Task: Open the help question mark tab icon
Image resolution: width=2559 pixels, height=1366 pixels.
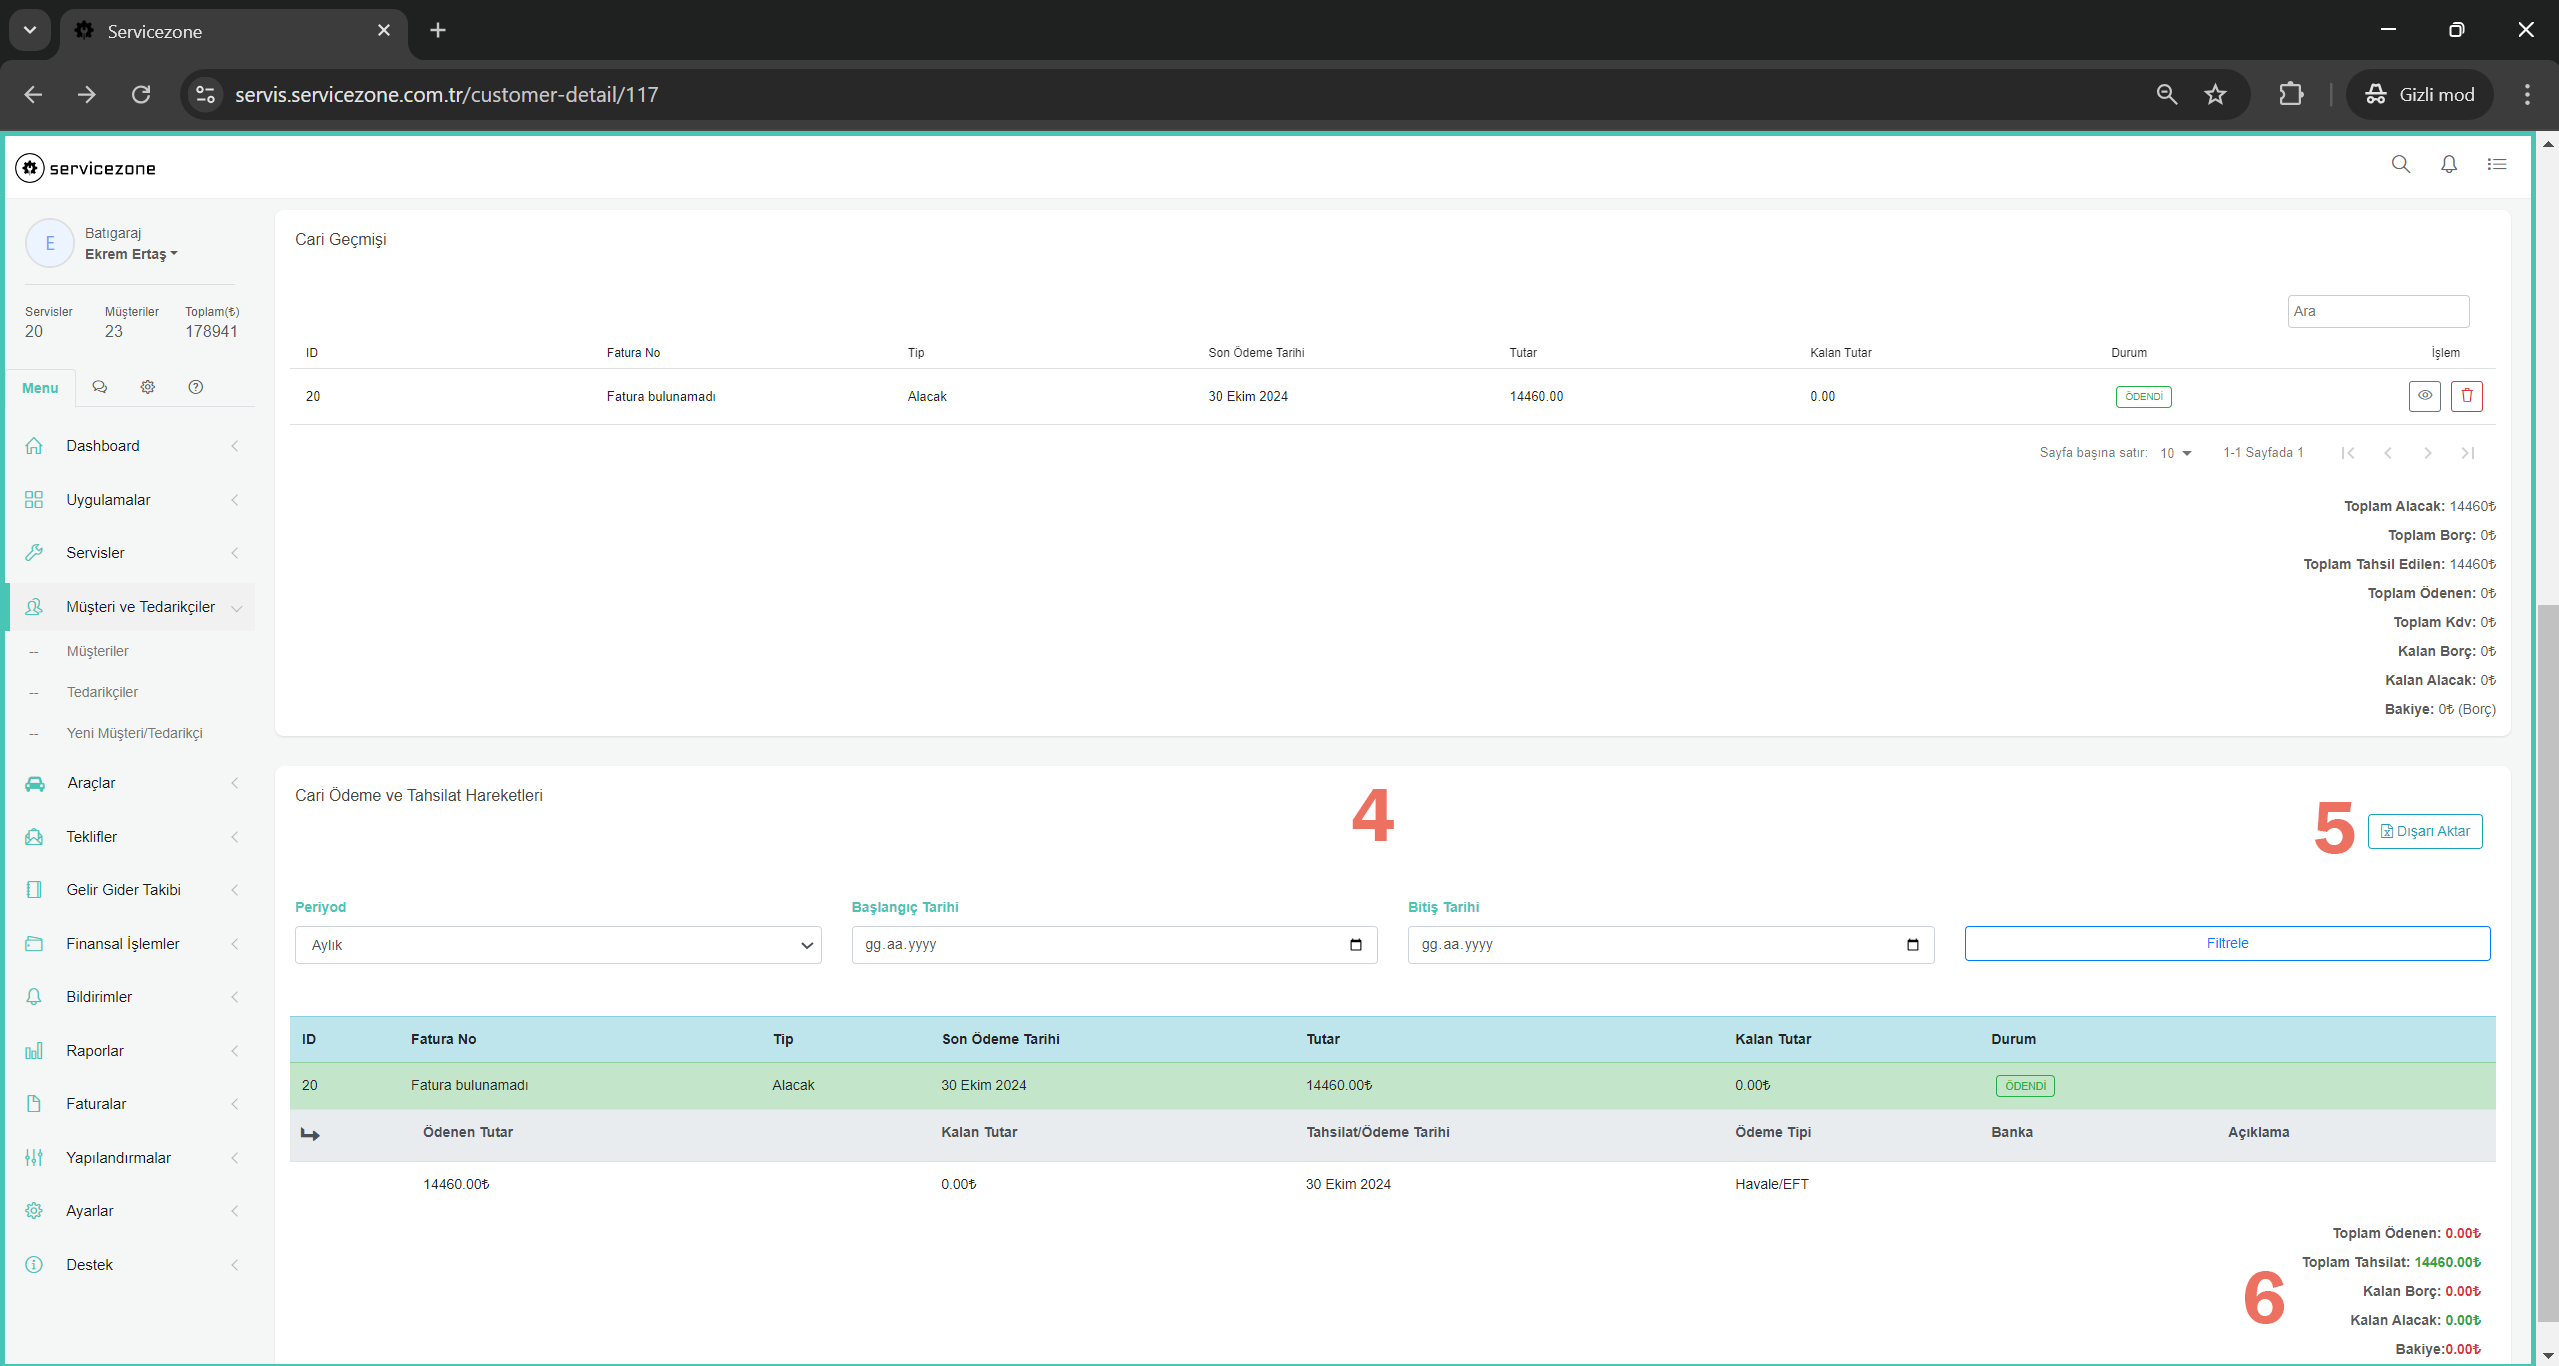Action: click(195, 387)
